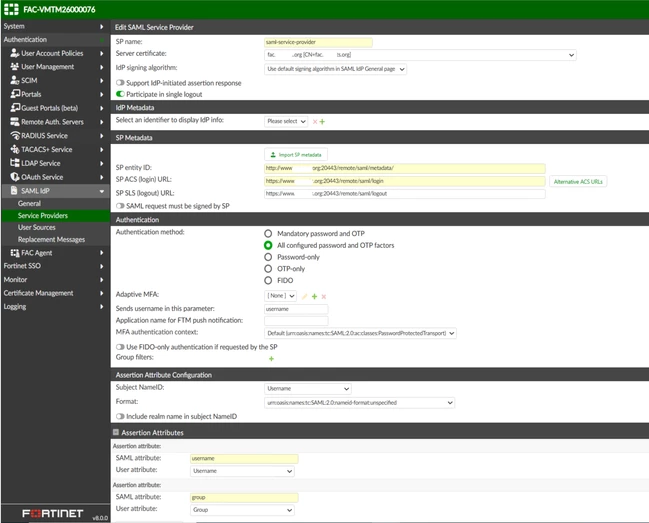Click the SAML IdP document icon
This screenshot has width=649, height=523.
point(14,190)
